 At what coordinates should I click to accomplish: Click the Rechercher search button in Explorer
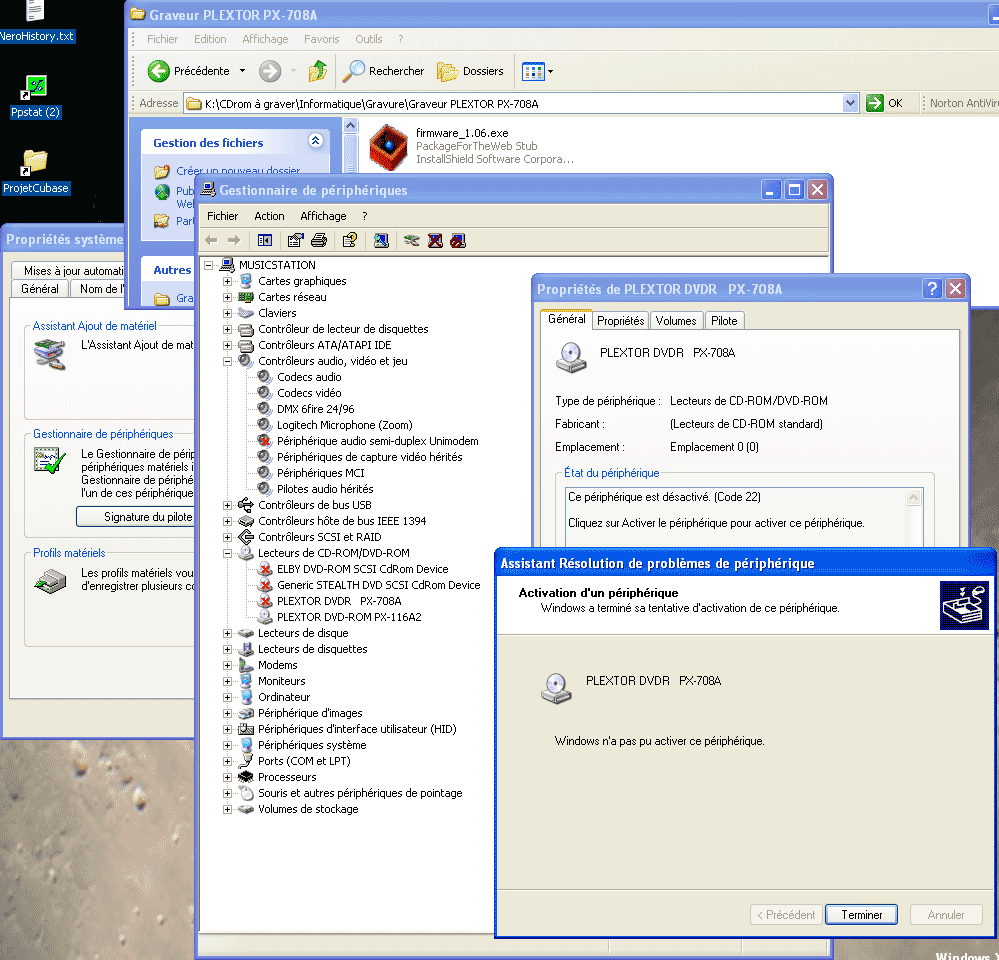click(383, 71)
